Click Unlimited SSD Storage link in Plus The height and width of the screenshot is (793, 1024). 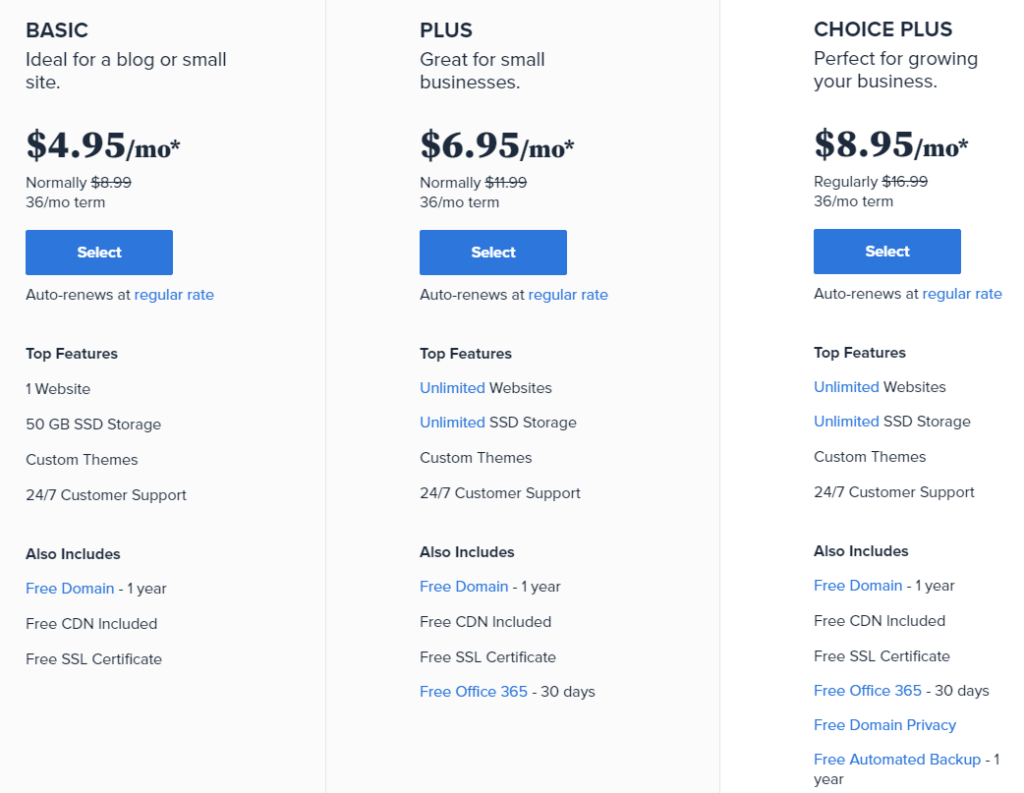coord(453,423)
